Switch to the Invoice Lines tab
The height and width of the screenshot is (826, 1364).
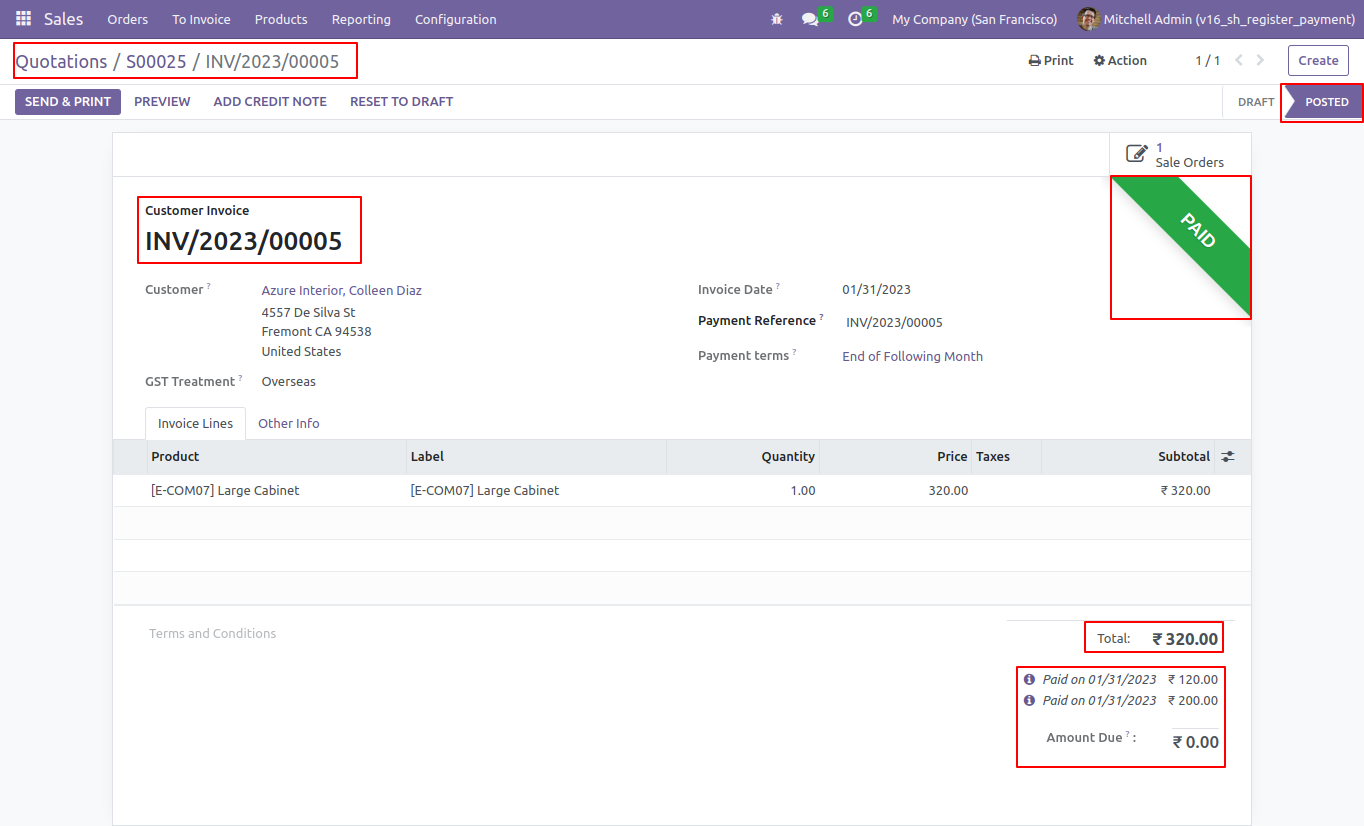(195, 423)
